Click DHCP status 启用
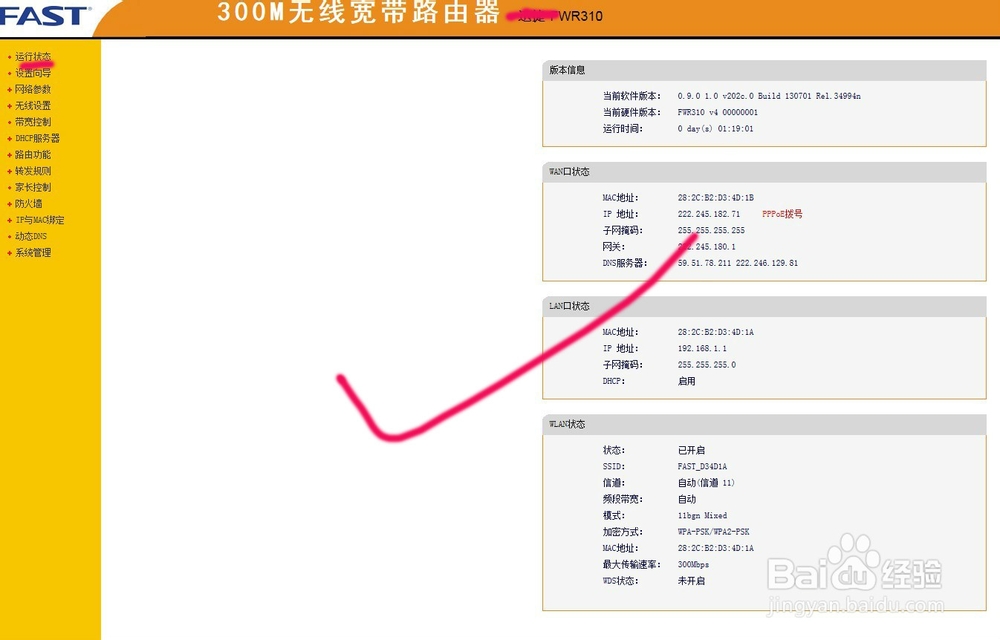The image size is (1000, 640). pos(686,381)
